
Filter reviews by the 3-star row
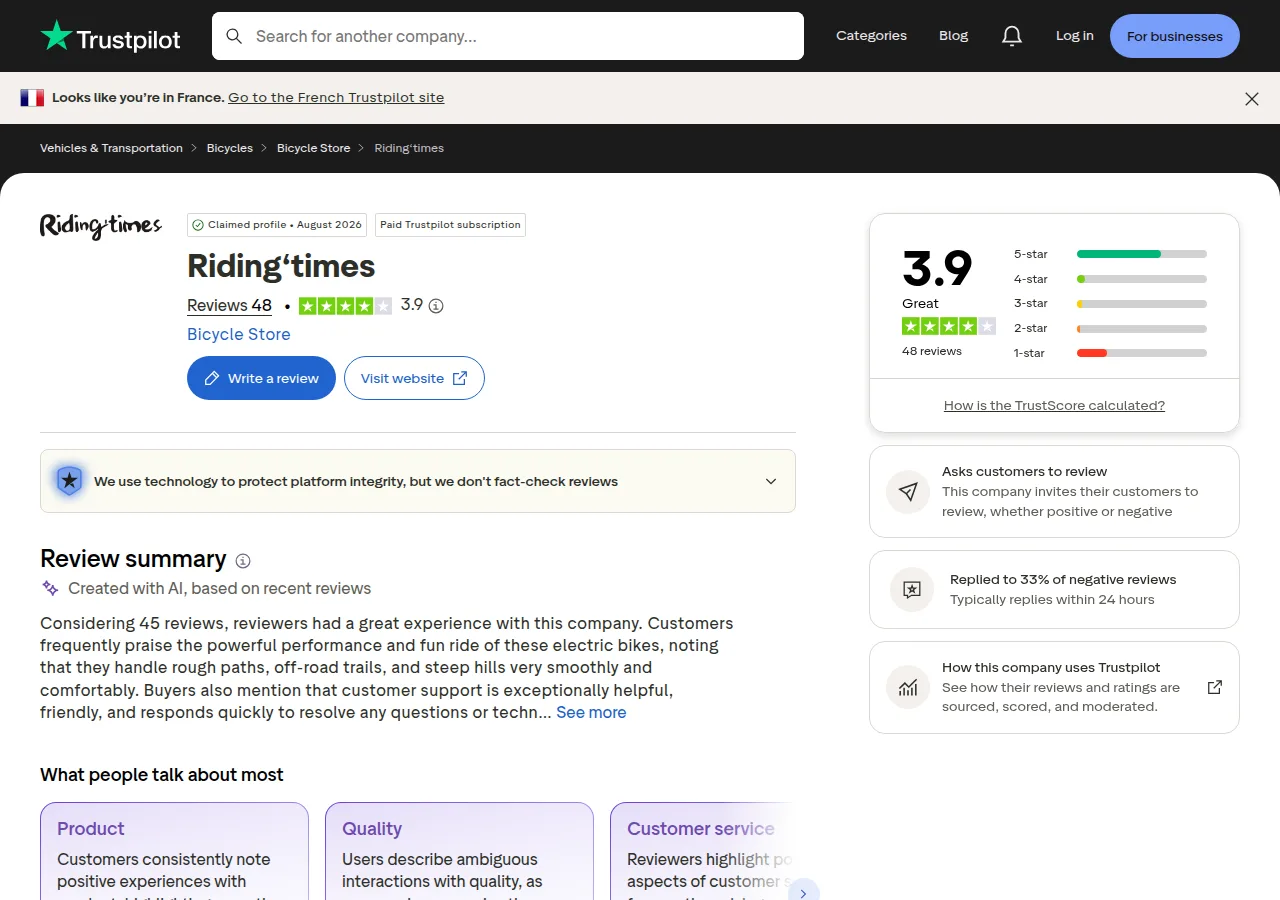[1110, 304]
